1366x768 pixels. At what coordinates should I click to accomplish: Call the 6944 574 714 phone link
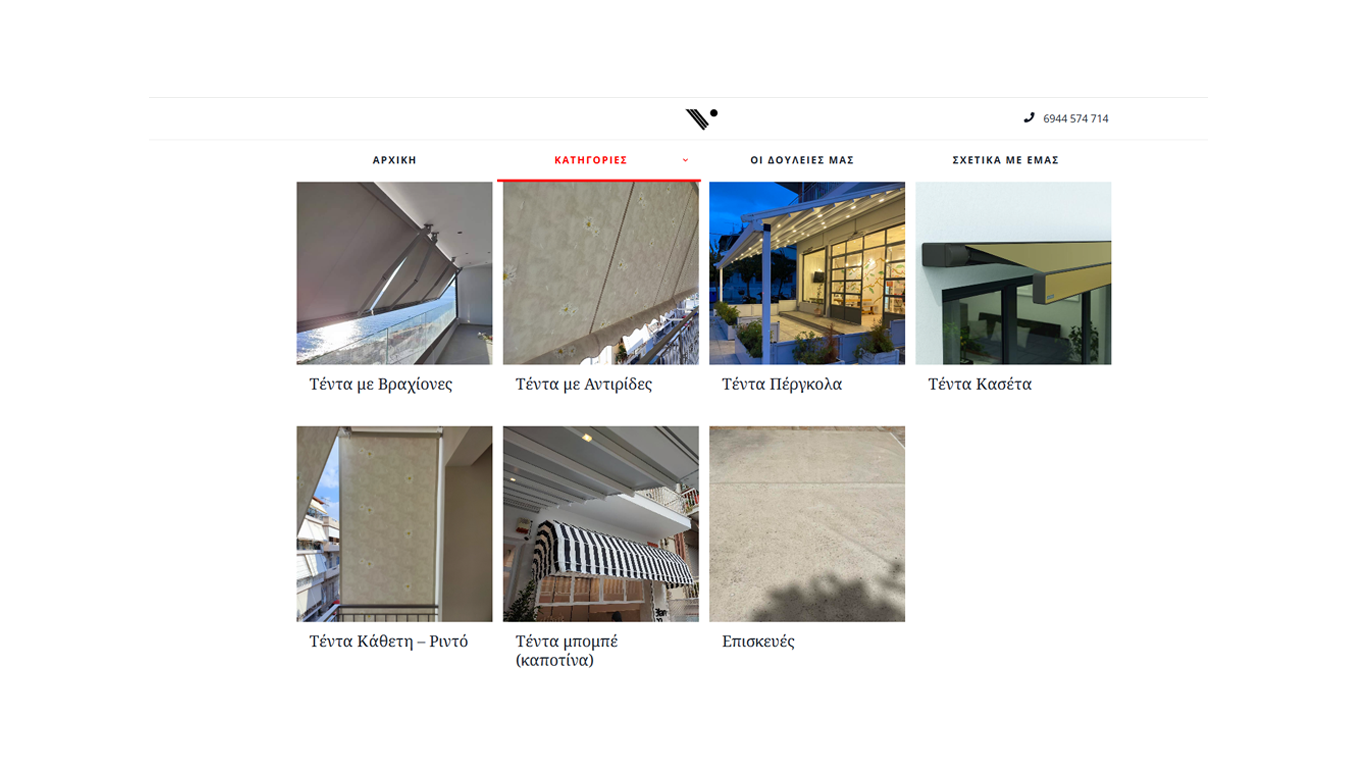(x=1076, y=118)
